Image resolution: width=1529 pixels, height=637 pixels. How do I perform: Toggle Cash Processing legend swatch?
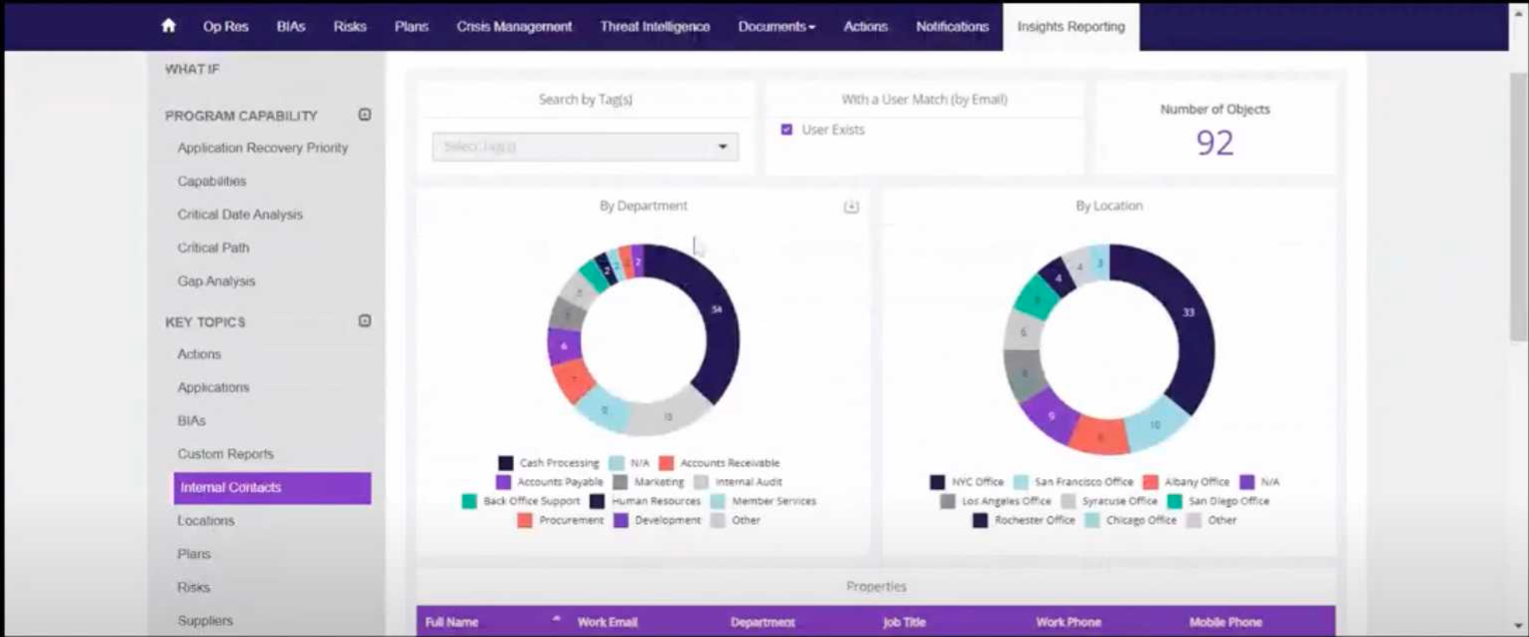(x=506, y=463)
